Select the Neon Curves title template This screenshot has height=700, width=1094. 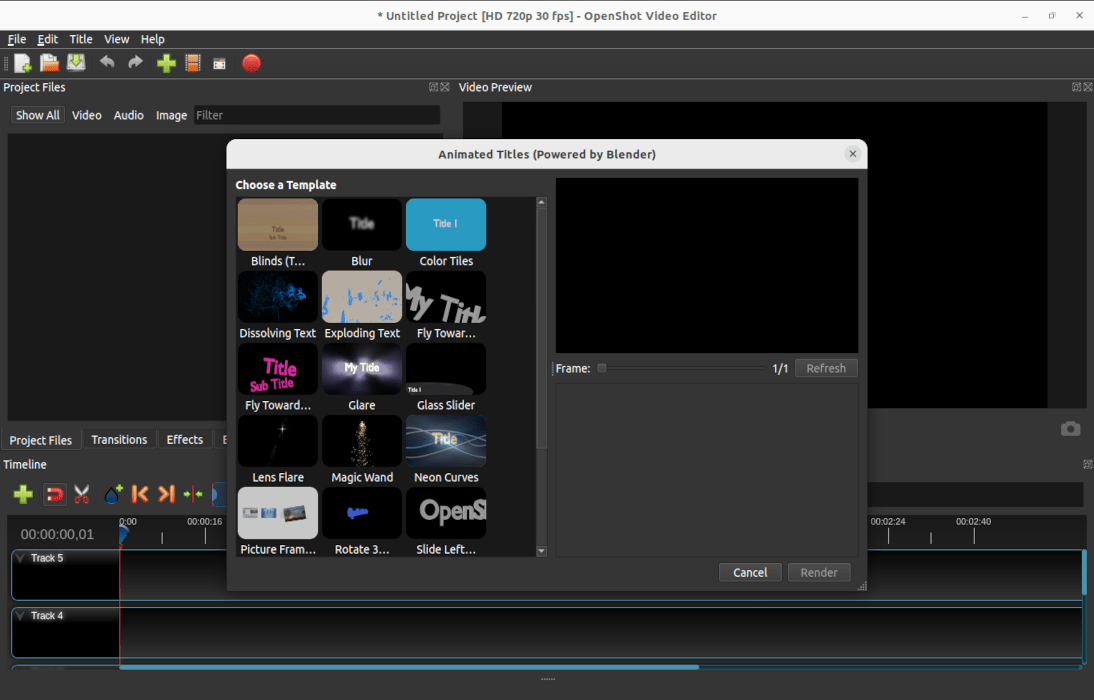coord(445,441)
